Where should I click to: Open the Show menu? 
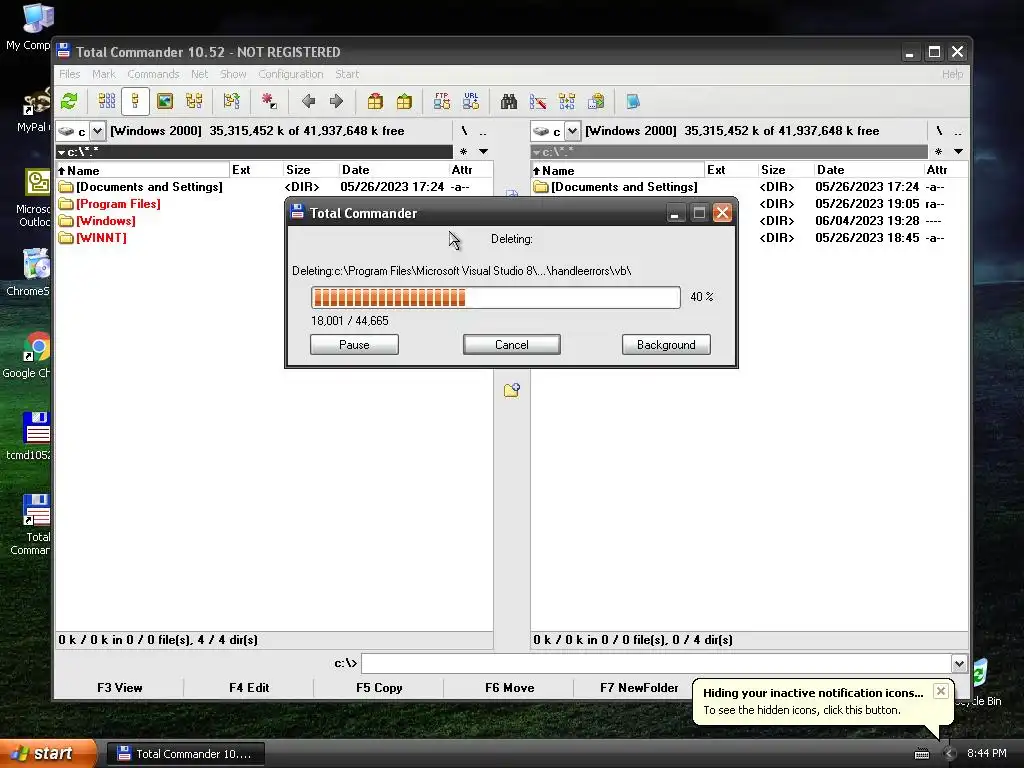[x=233, y=74]
